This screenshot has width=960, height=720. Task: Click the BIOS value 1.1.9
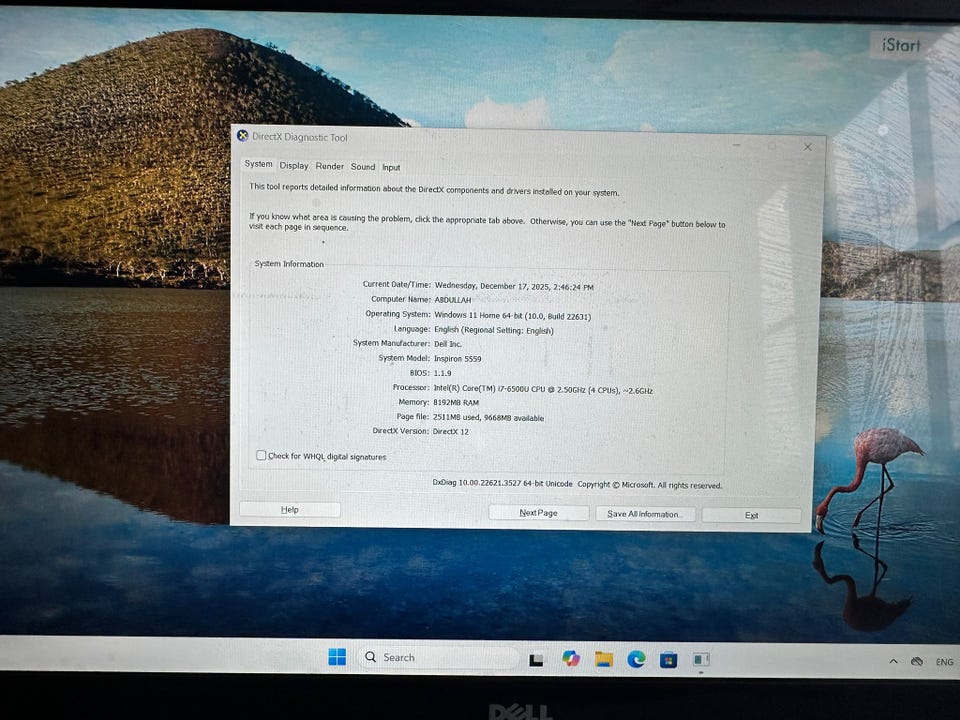tap(442, 373)
